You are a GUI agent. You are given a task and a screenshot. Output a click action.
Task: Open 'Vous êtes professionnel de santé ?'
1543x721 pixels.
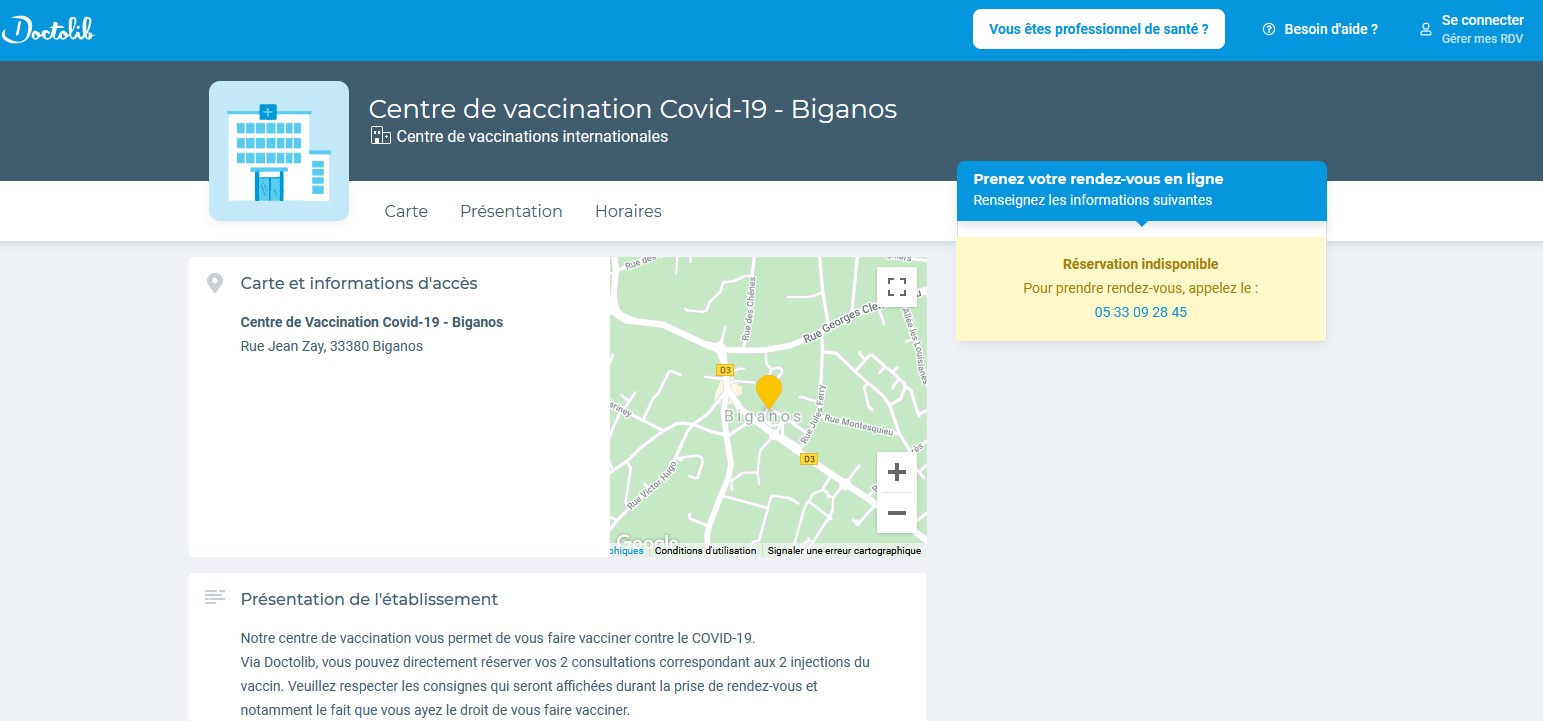1099,29
